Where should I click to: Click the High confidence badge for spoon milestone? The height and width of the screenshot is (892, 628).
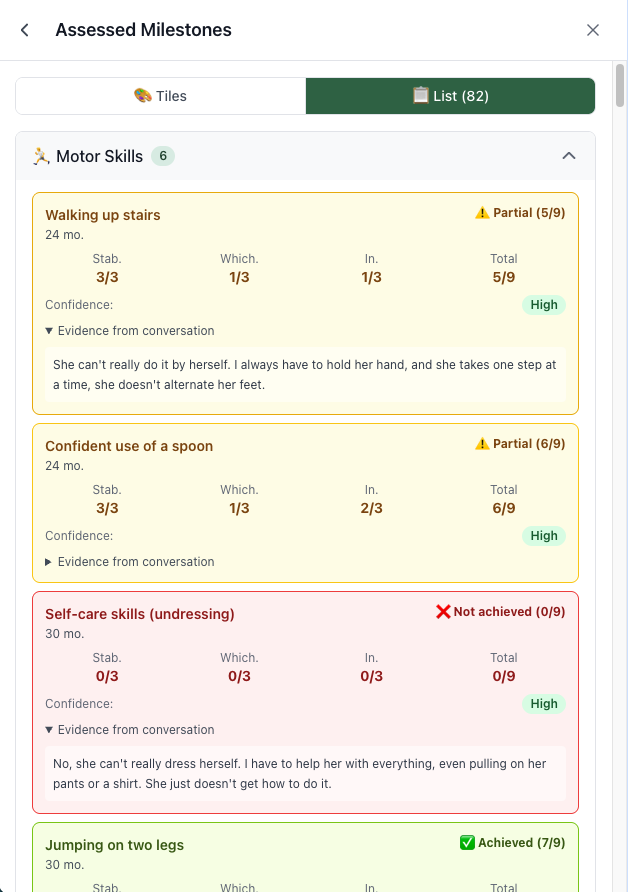pos(544,536)
